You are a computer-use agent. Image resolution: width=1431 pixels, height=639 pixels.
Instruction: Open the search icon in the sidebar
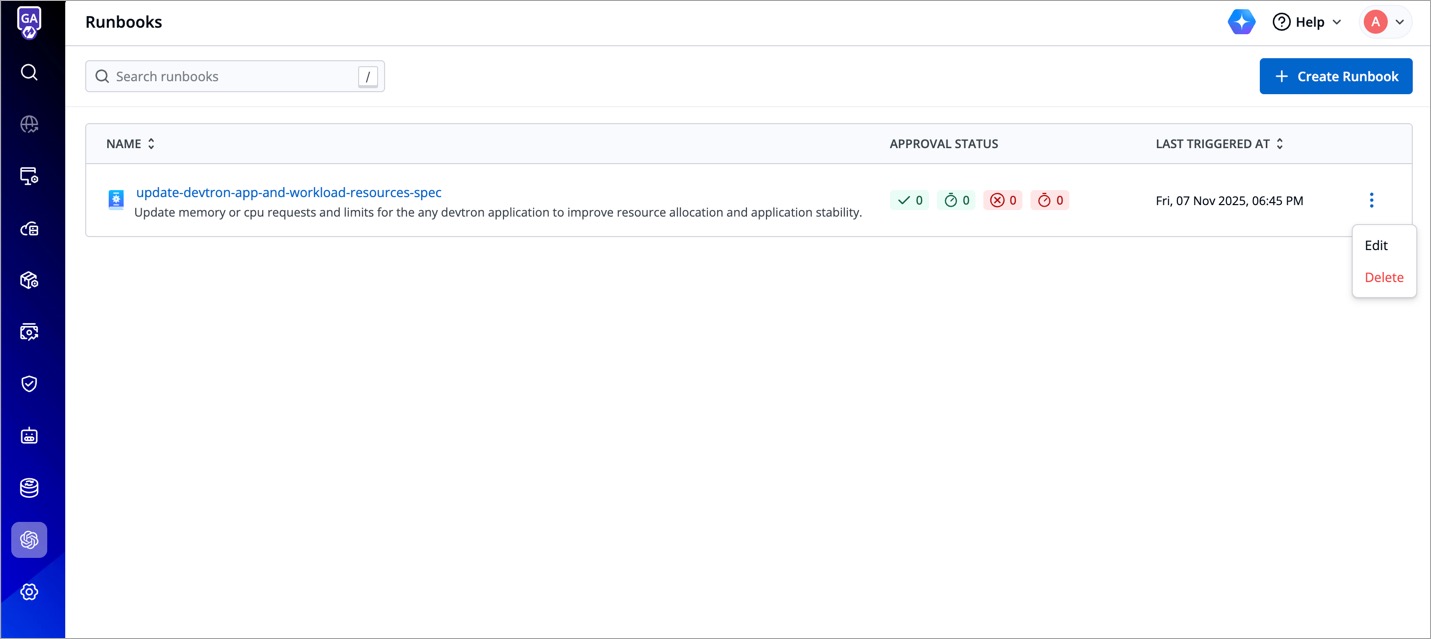tap(29, 72)
